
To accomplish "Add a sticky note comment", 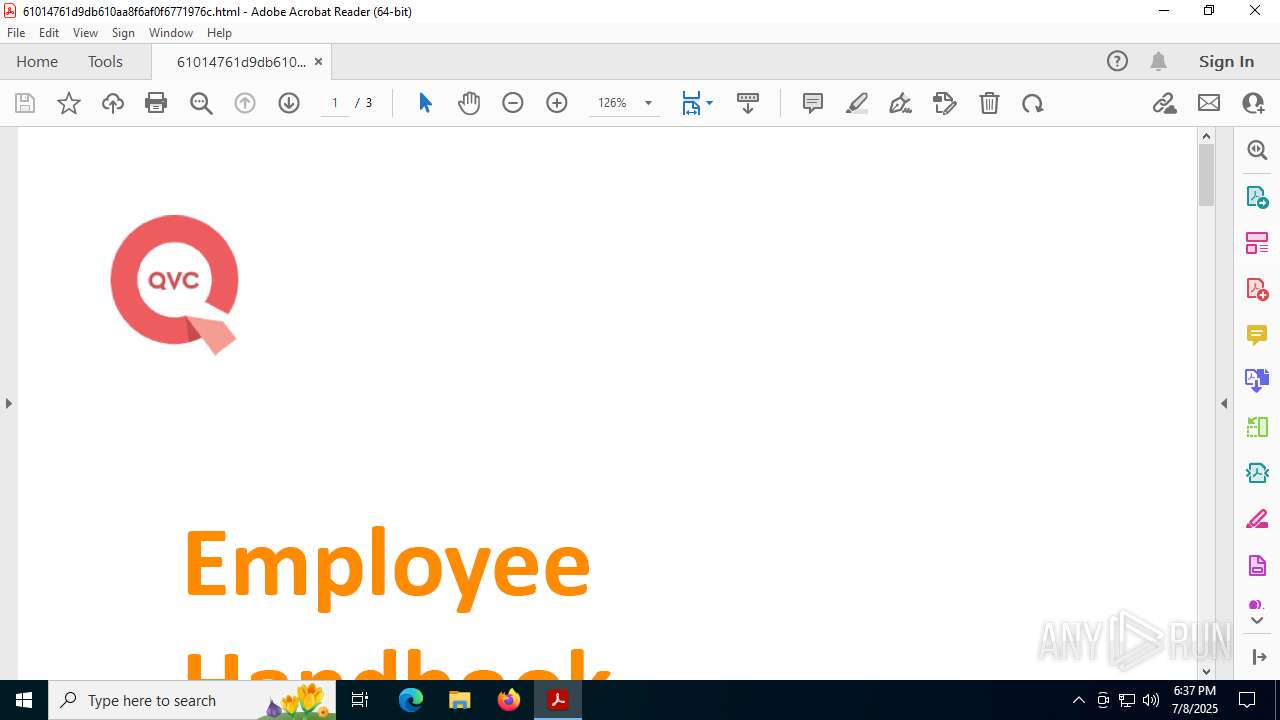I will 813,103.
